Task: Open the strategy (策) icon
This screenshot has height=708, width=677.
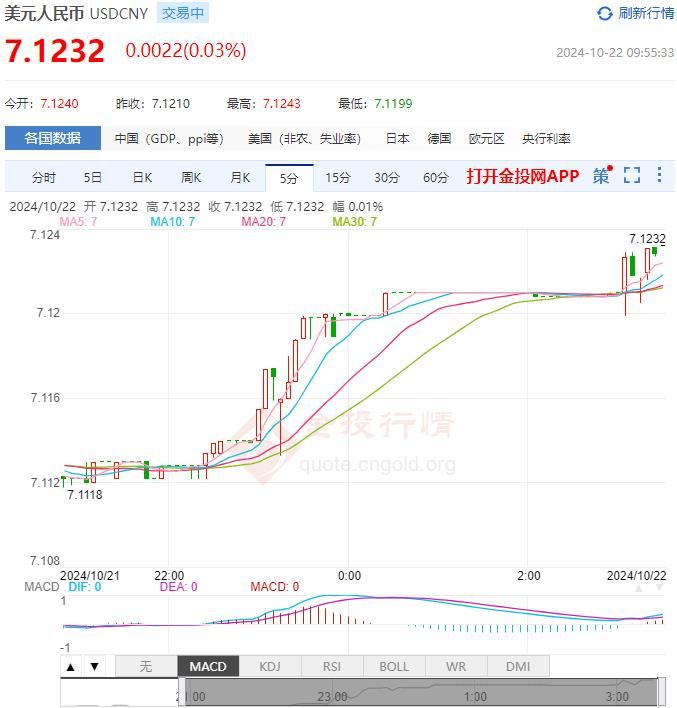Action: [602, 175]
